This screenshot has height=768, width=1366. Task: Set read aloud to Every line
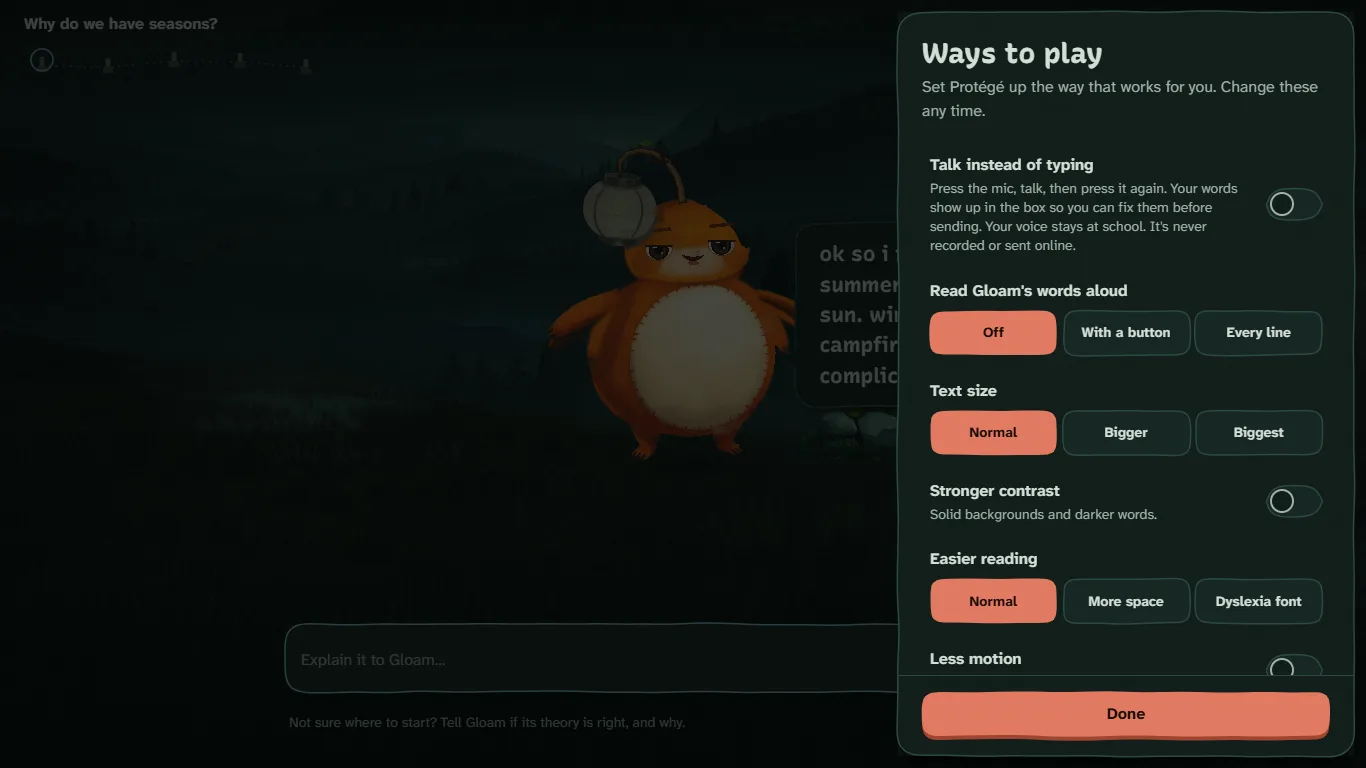coord(1258,332)
